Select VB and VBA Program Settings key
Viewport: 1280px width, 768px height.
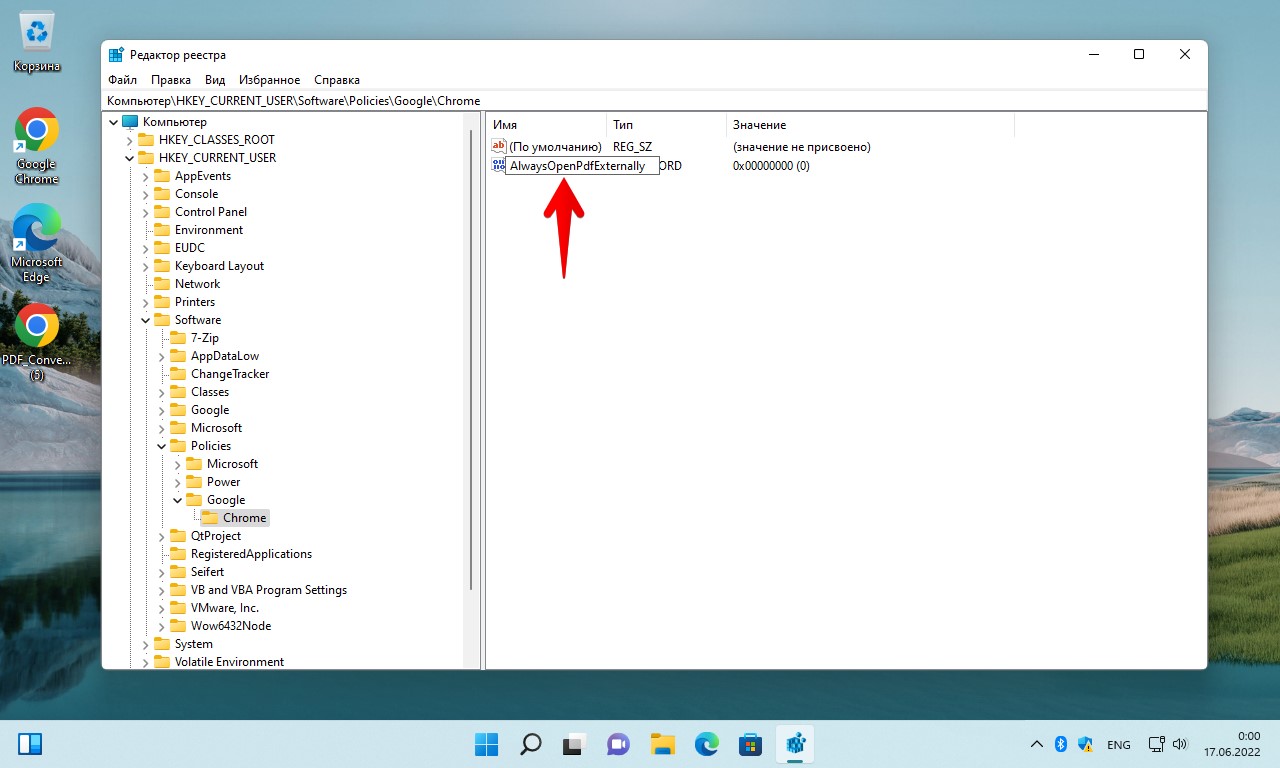coord(269,590)
